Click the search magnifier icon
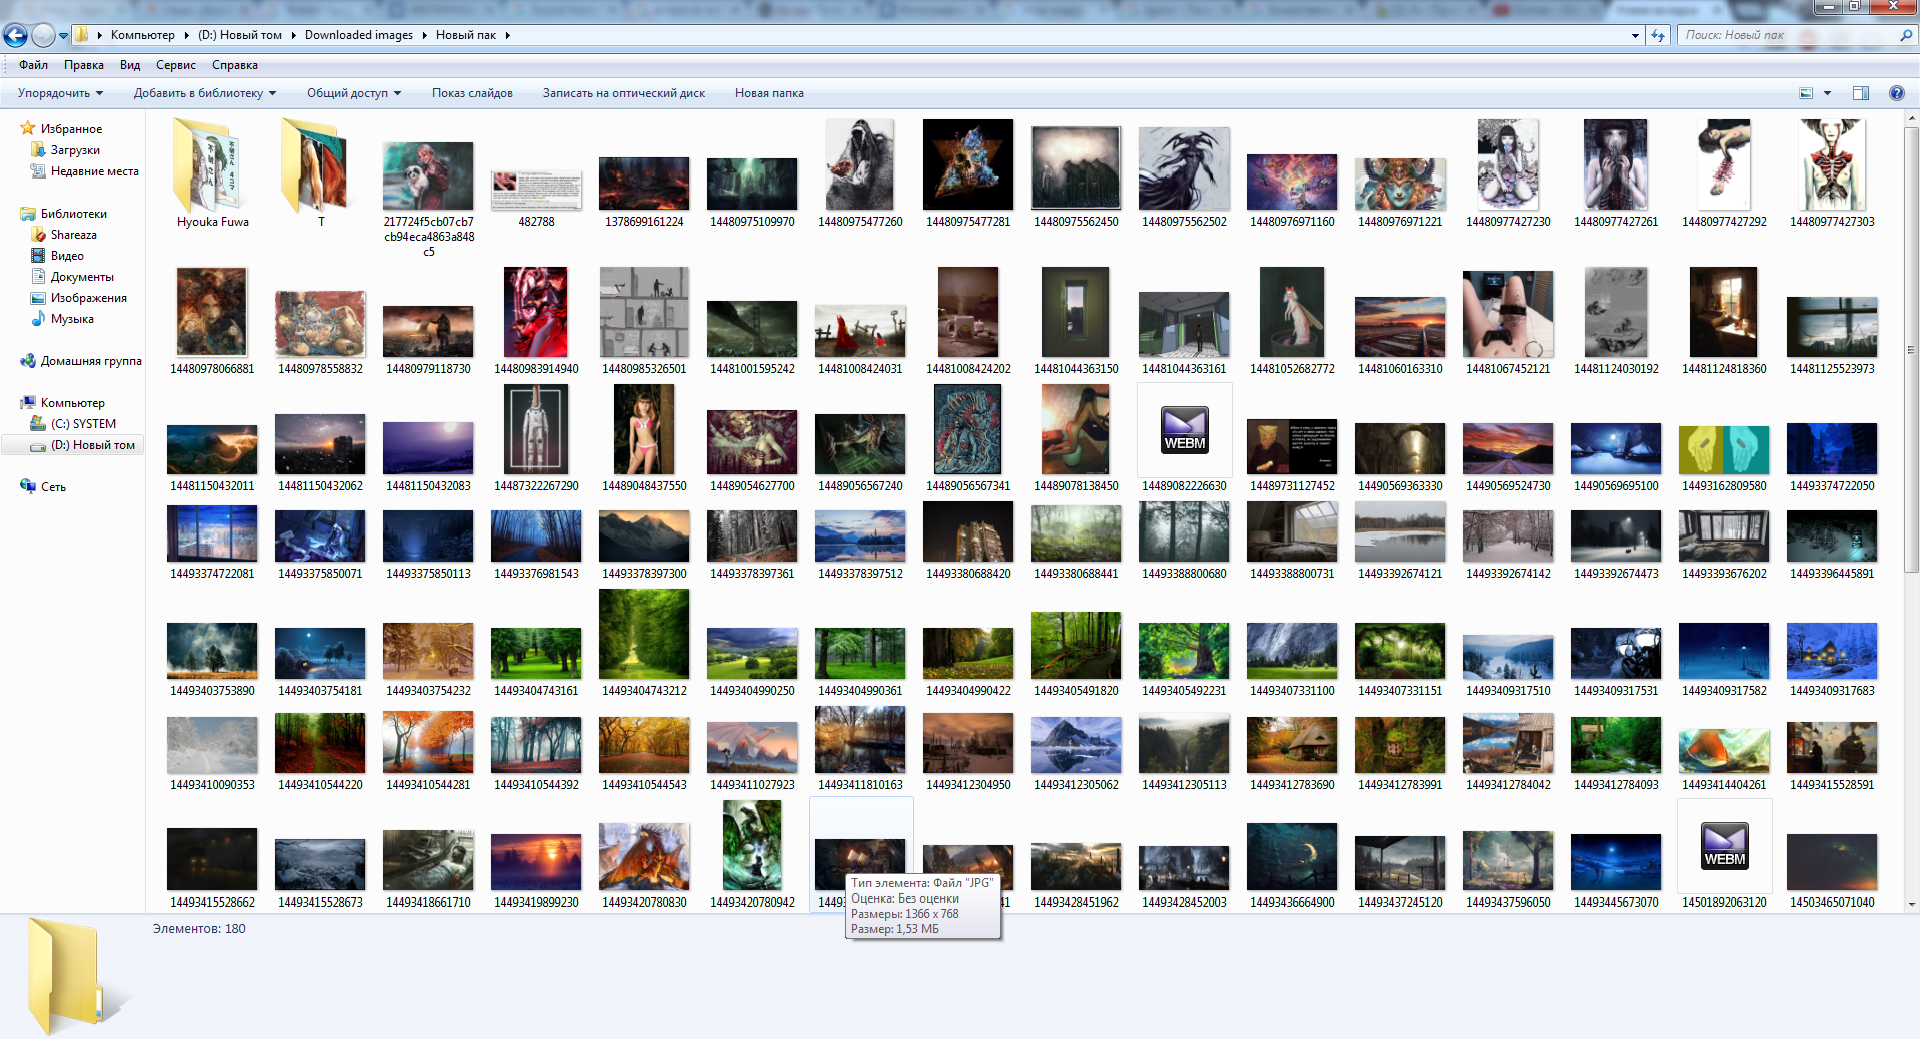Screen dimensions: 1920x1039 click(1905, 35)
